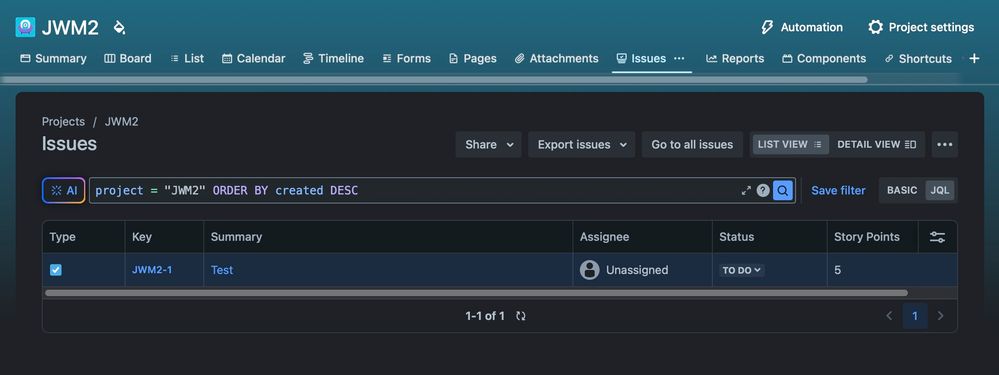The width and height of the screenshot is (999, 375).
Task: Go to JWM2 breadcrumb link
Action: coord(121,122)
